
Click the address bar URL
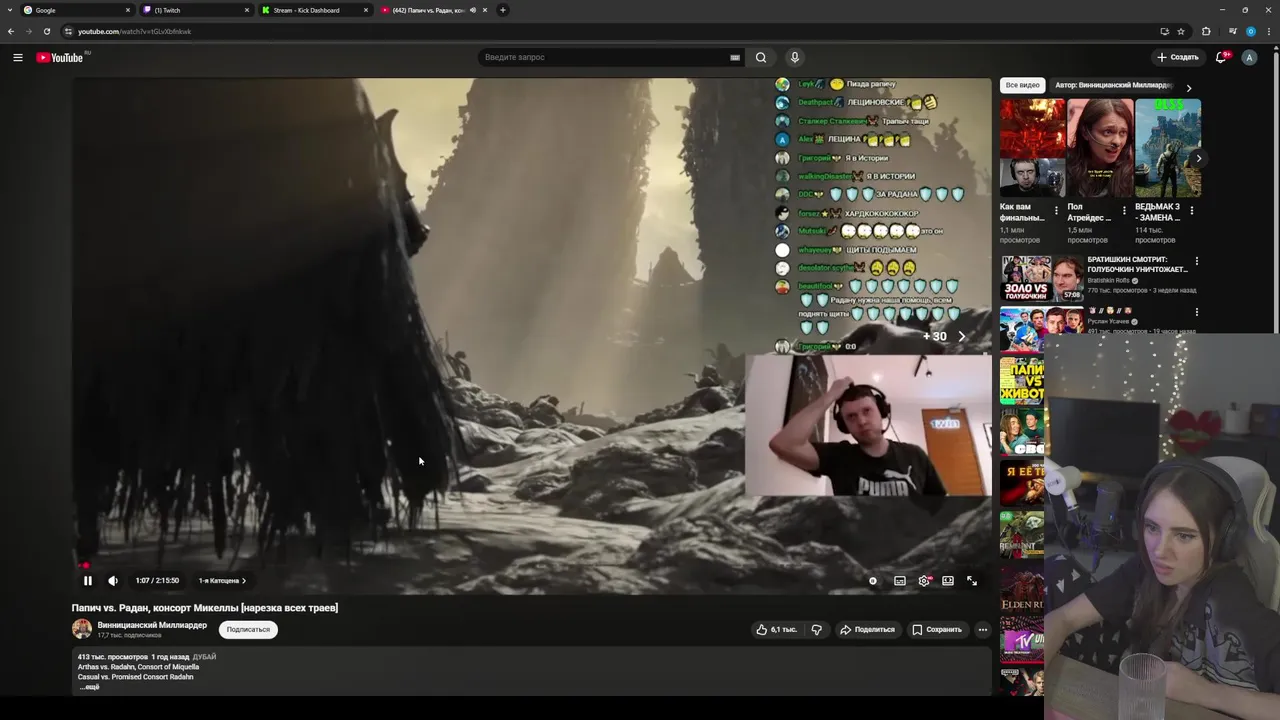click(x=134, y=31)
